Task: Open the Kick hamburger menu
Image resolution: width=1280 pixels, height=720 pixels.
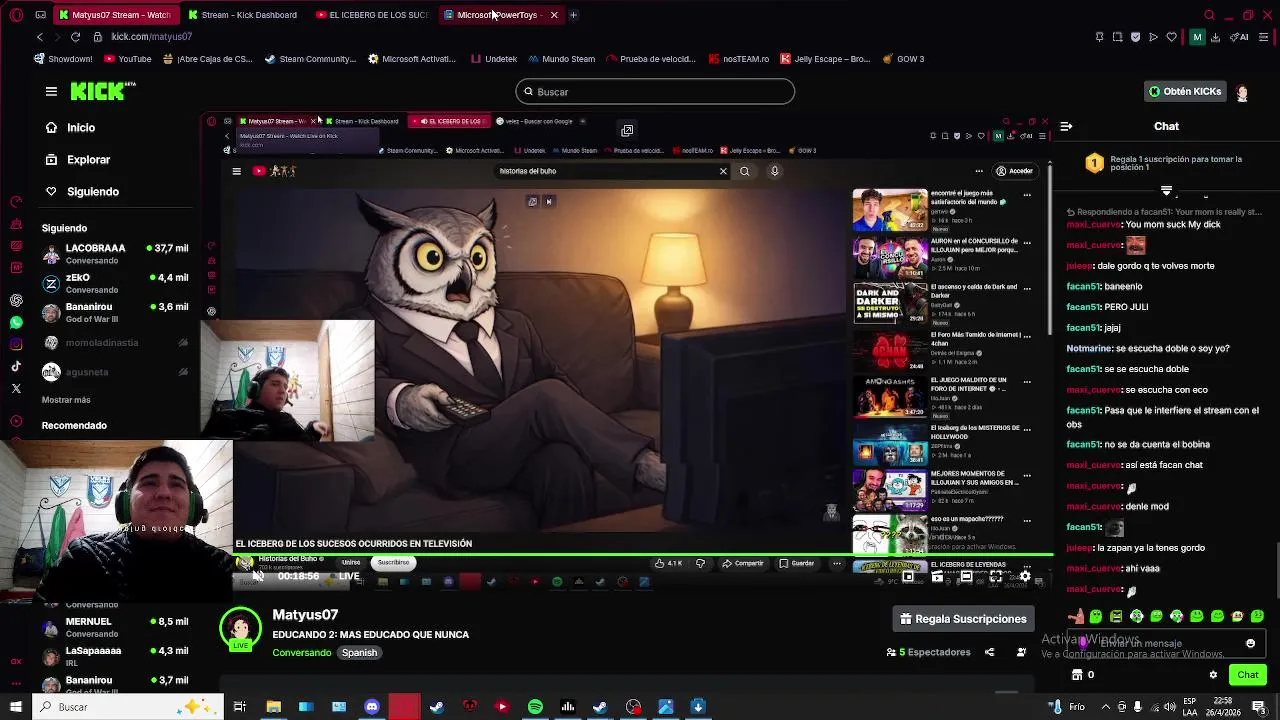Action: [x=51, y=91]
